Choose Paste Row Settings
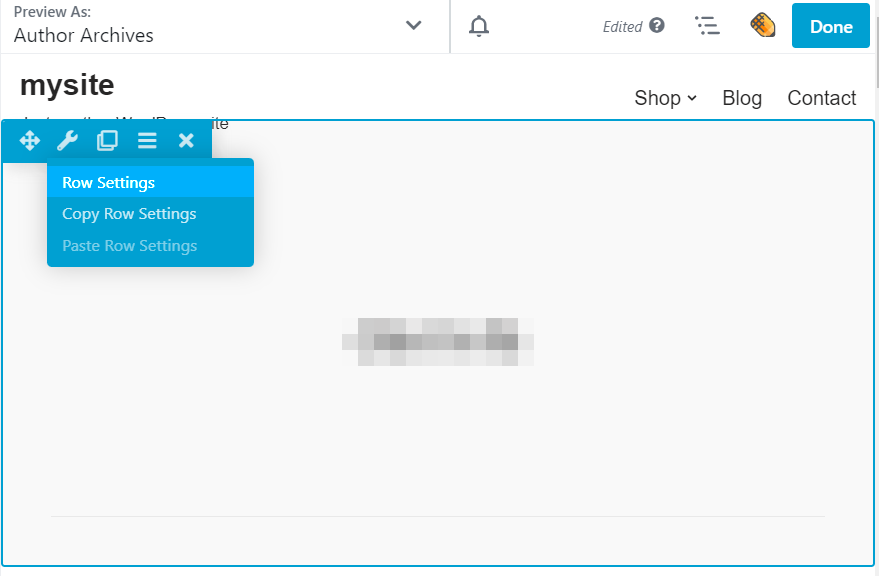Image resolution: width=879 pixels, height=576 pixels. [x=150, y=246]
